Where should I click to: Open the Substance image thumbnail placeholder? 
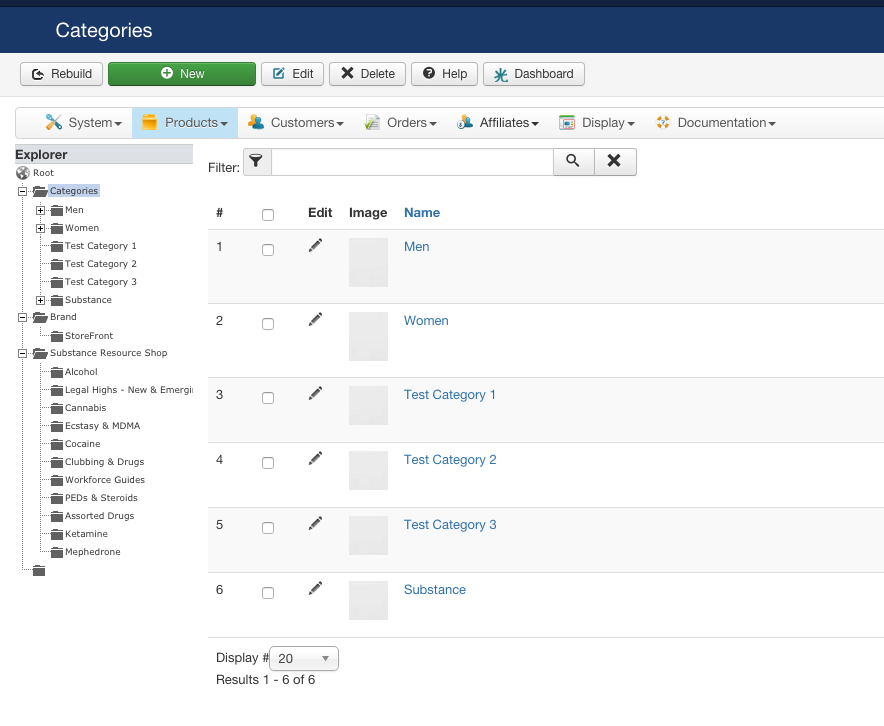368,600
